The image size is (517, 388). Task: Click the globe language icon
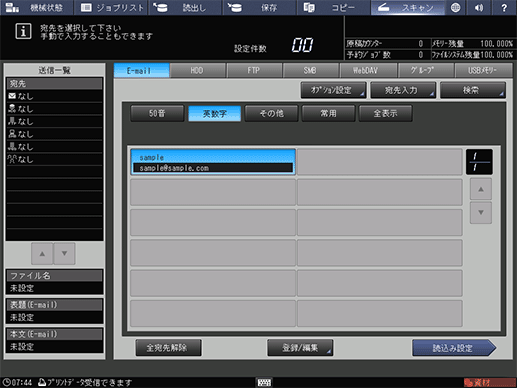coord(455,7)
